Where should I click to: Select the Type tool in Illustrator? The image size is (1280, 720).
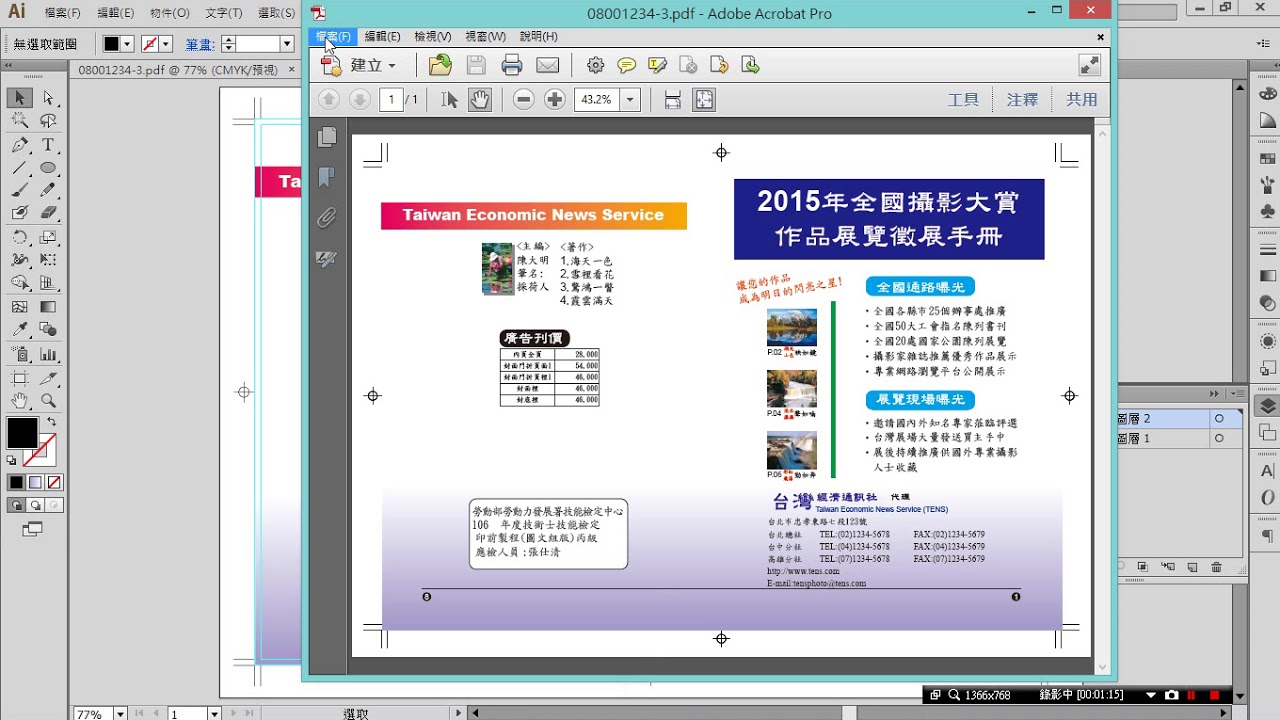(48, 145)
